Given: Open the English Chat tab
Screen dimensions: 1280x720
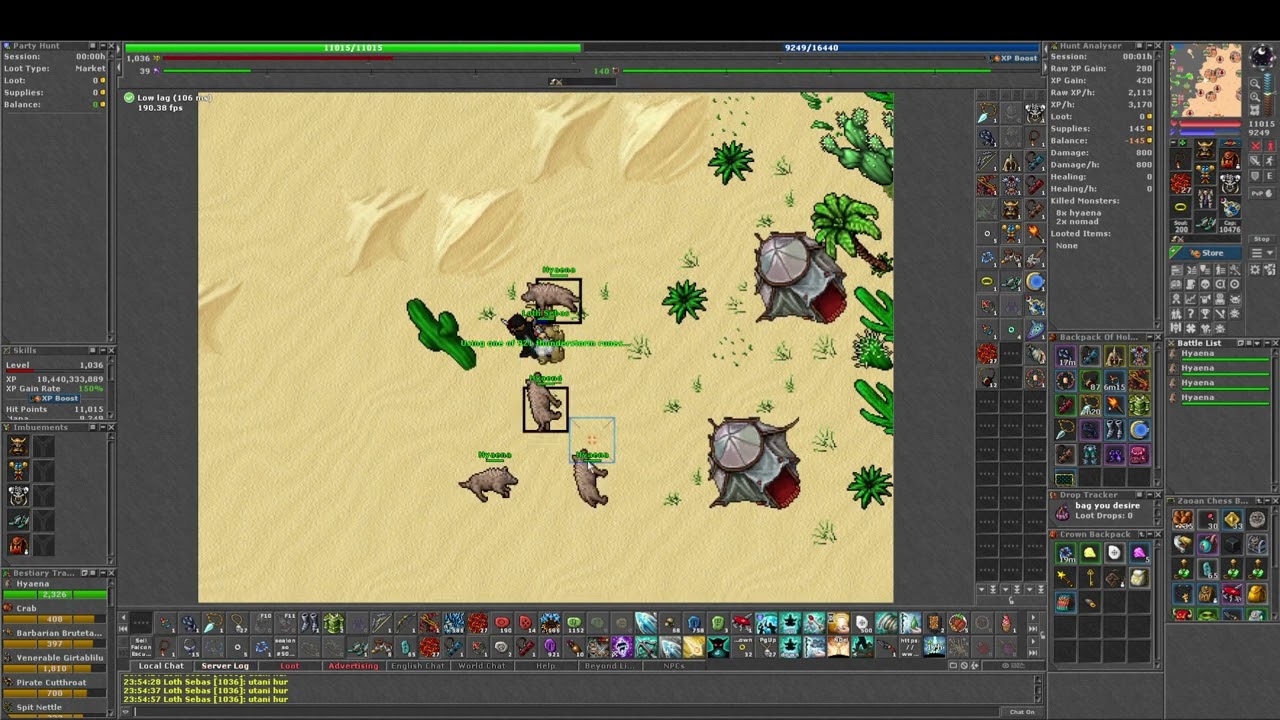Looking at the screenshot, I should click(418, 666).
